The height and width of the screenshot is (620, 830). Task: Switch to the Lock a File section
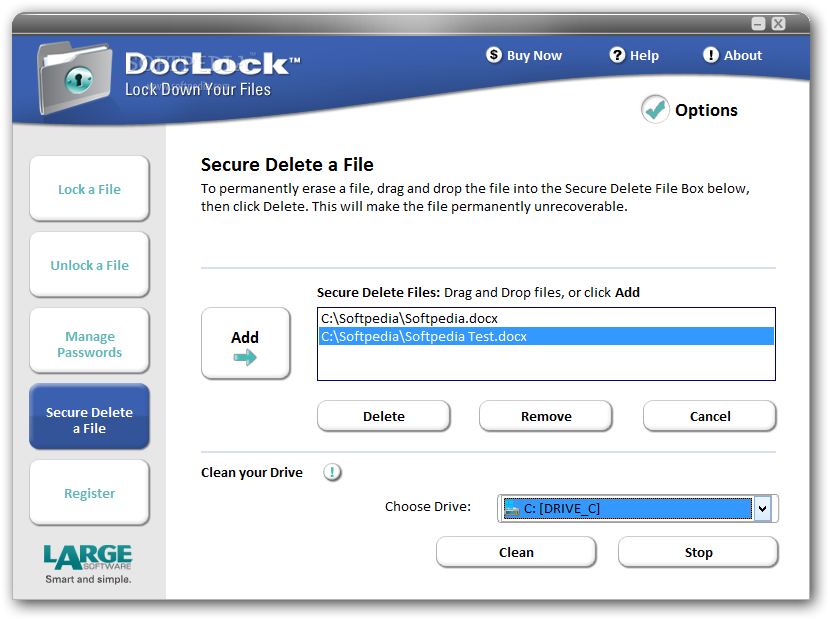click(89, 188)
